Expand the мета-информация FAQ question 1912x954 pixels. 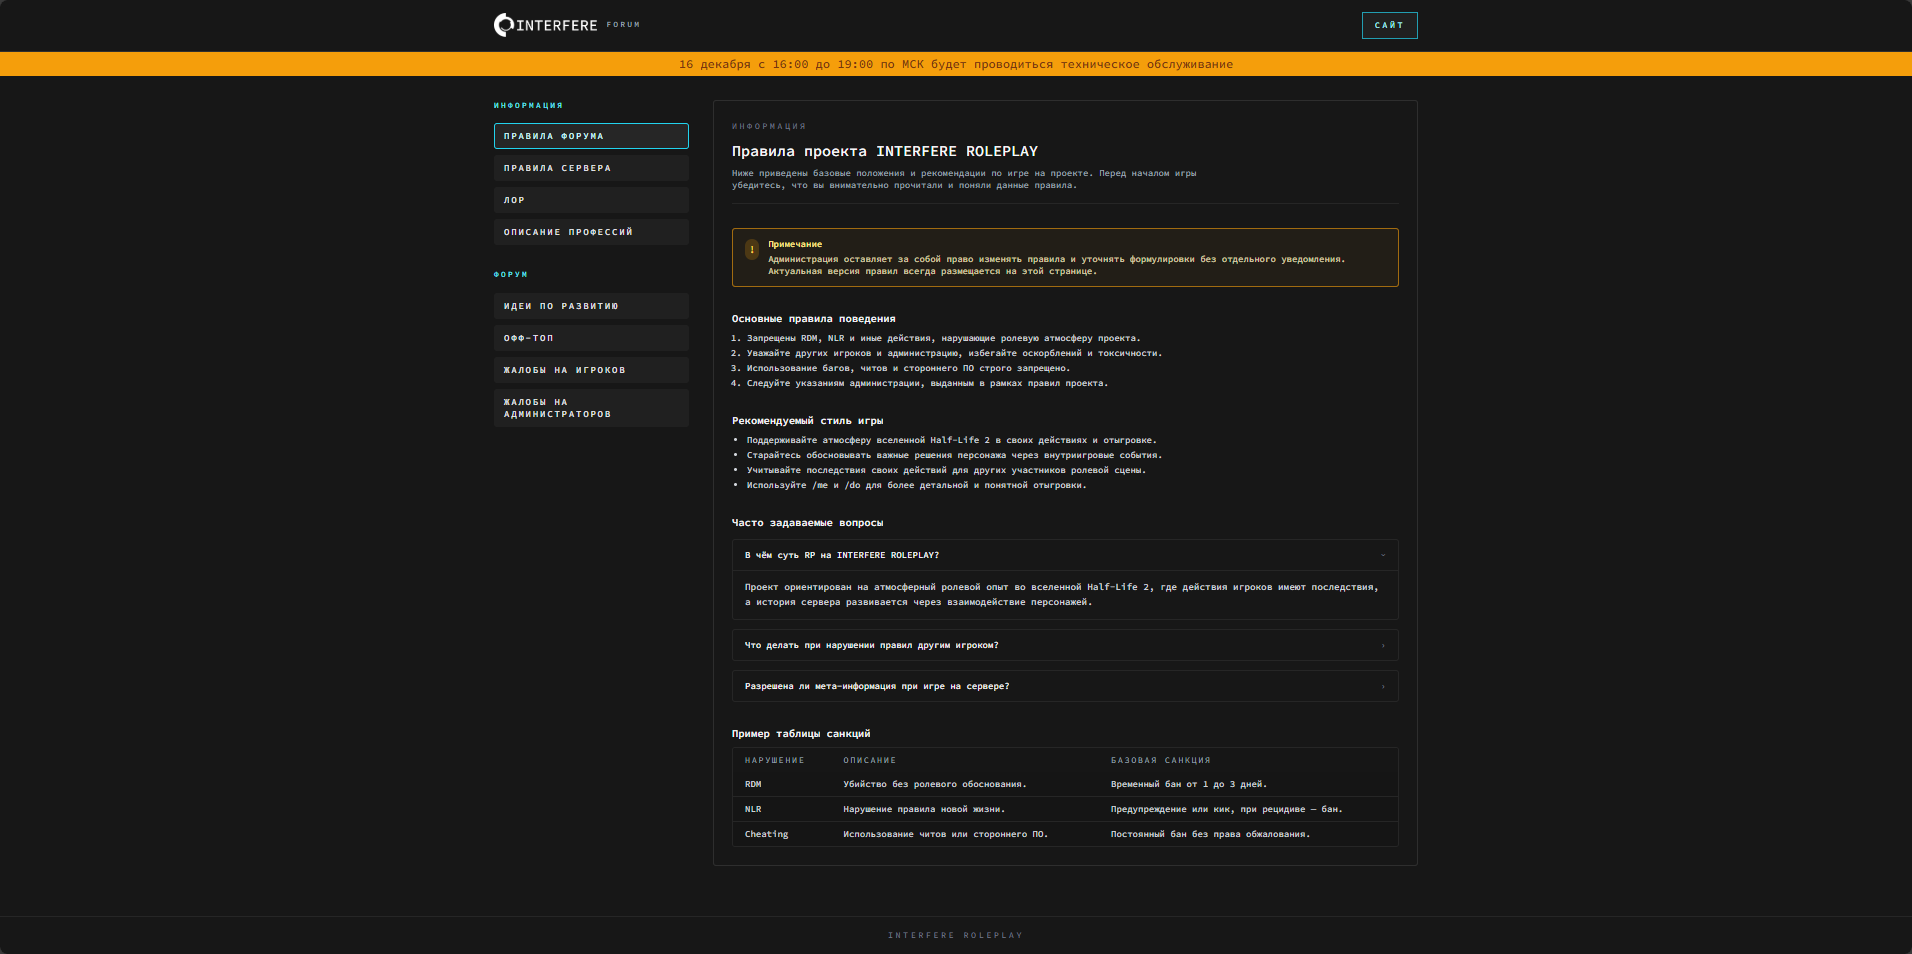point(1064,686)
